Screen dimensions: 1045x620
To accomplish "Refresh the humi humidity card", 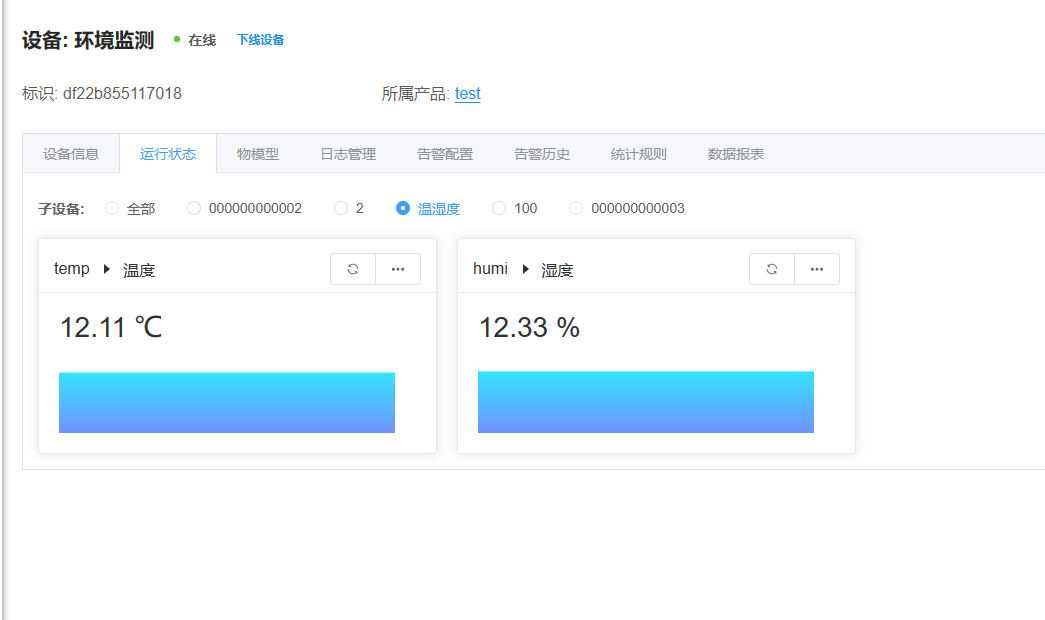I will click(x=772, y=269).
